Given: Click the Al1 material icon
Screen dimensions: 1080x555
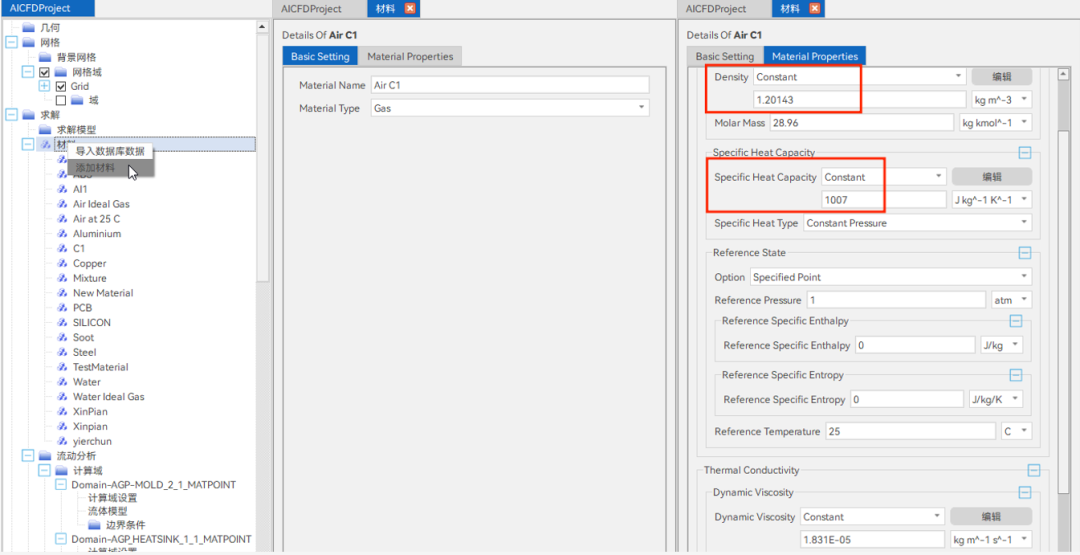Looking at the screenshot, I should tap(62, 189).
